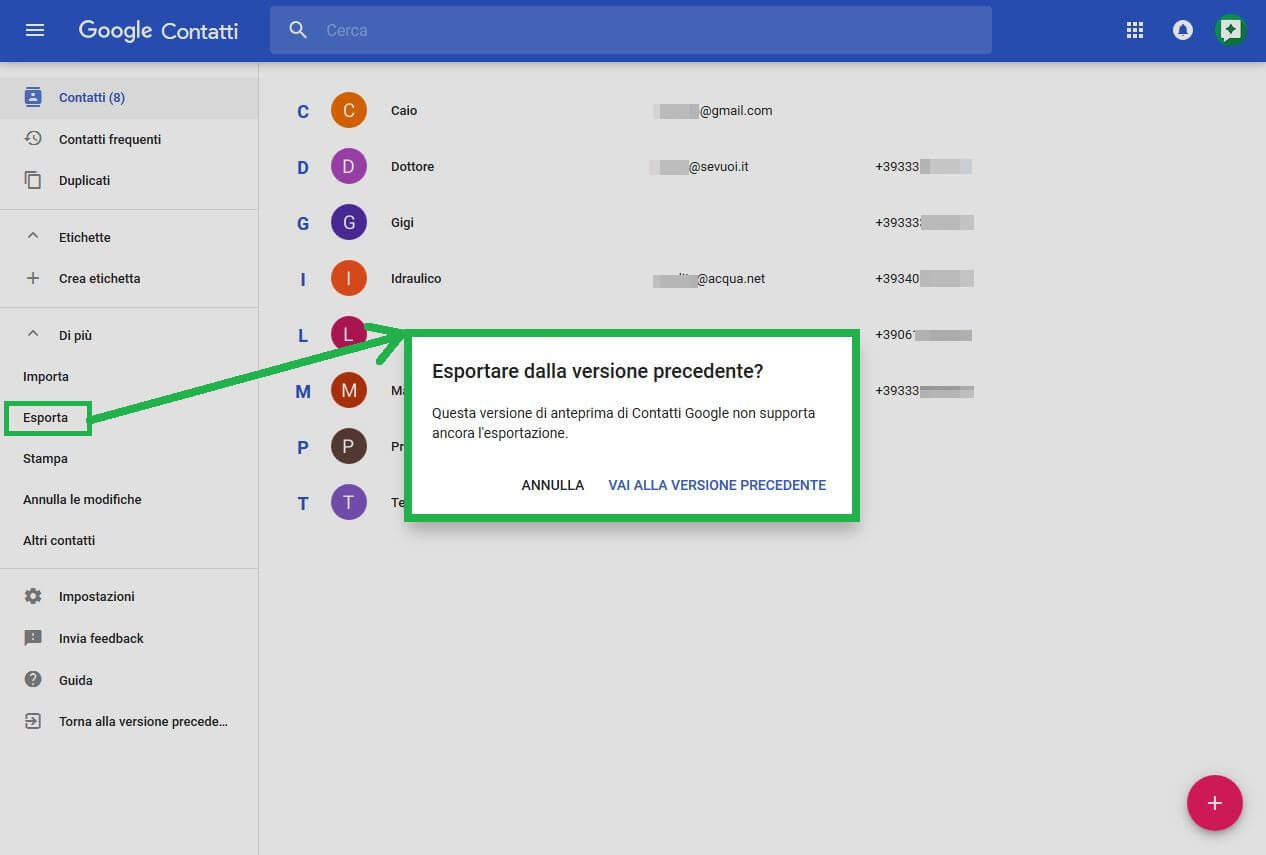The height and width of the screenshot is (855, 1266).
Task: Click the dialog title Esportare dalla versione precedente?
Action: (x=598, y=371)
